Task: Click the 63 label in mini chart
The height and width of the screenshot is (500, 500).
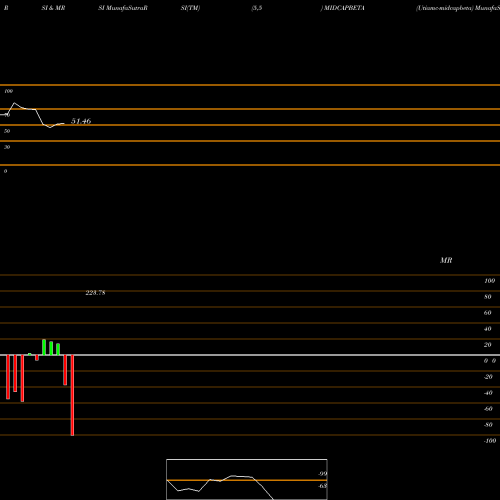Action: 323,486
